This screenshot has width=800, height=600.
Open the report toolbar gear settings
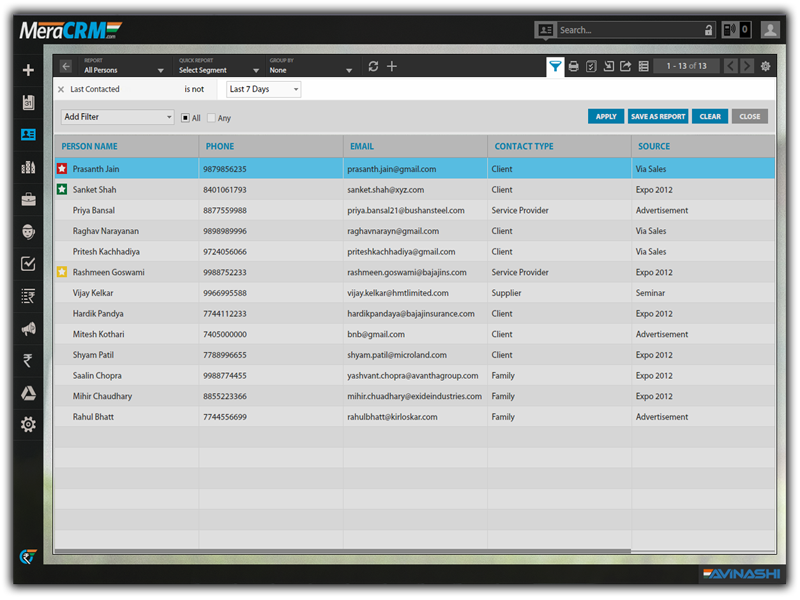click(x=765, y=66)
